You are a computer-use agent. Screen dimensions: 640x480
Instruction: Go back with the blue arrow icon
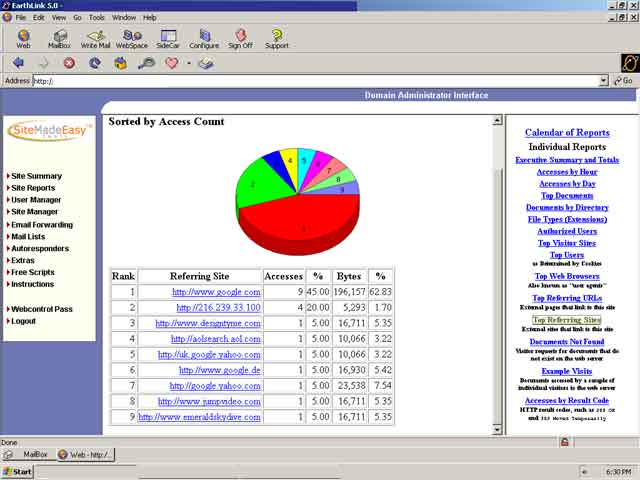[x=18, y=62]
